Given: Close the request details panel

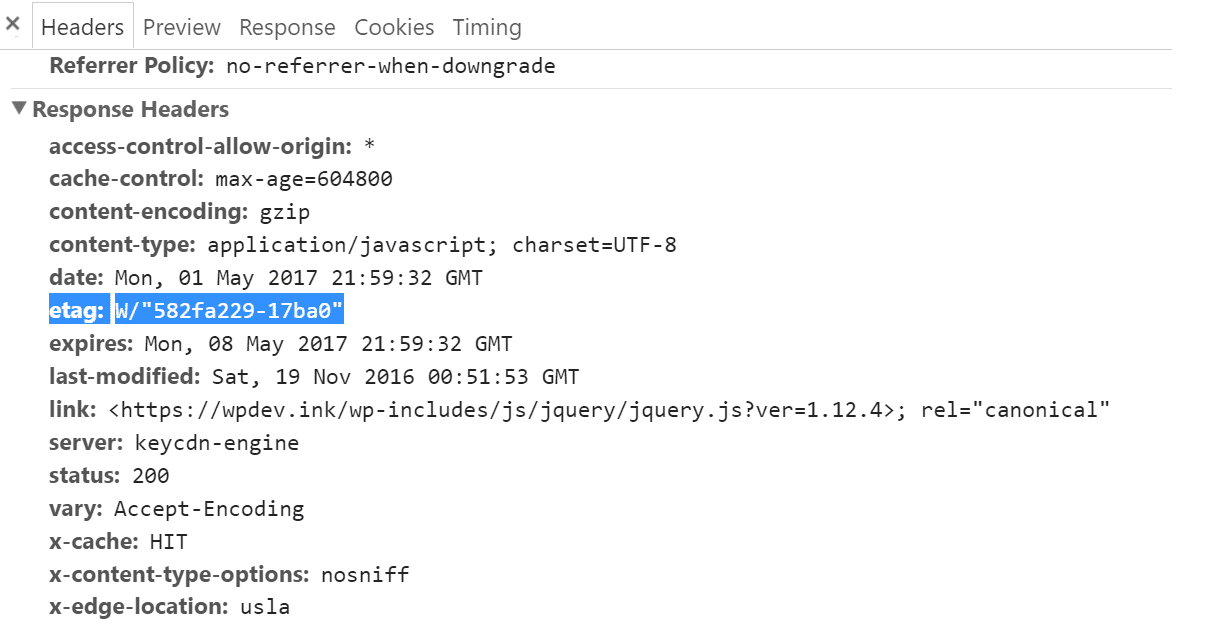Looking at the screenshot, I should point(13,24).
